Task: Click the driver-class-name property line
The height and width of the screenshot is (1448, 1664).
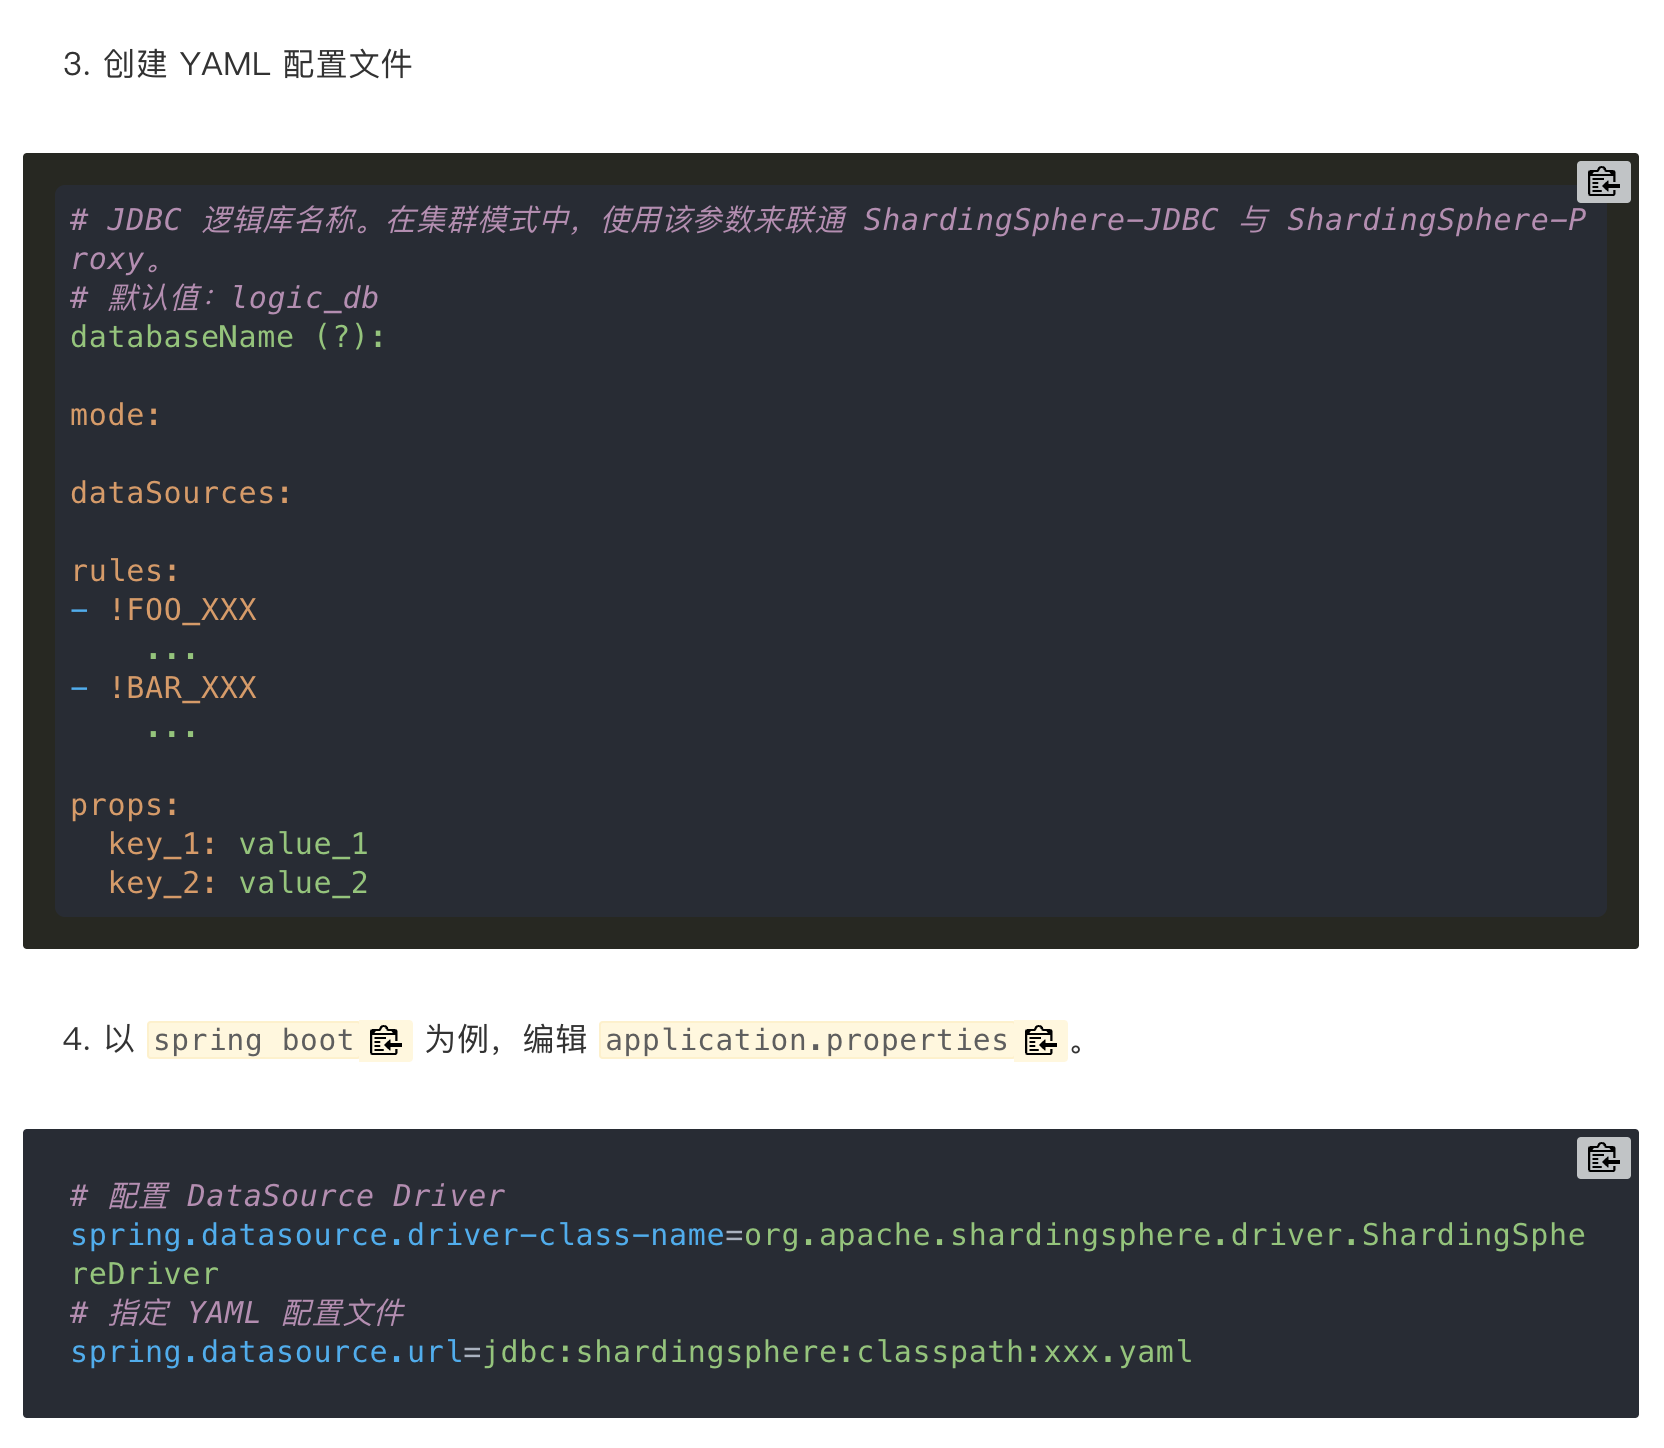Action: click(x=826, y=1235)
